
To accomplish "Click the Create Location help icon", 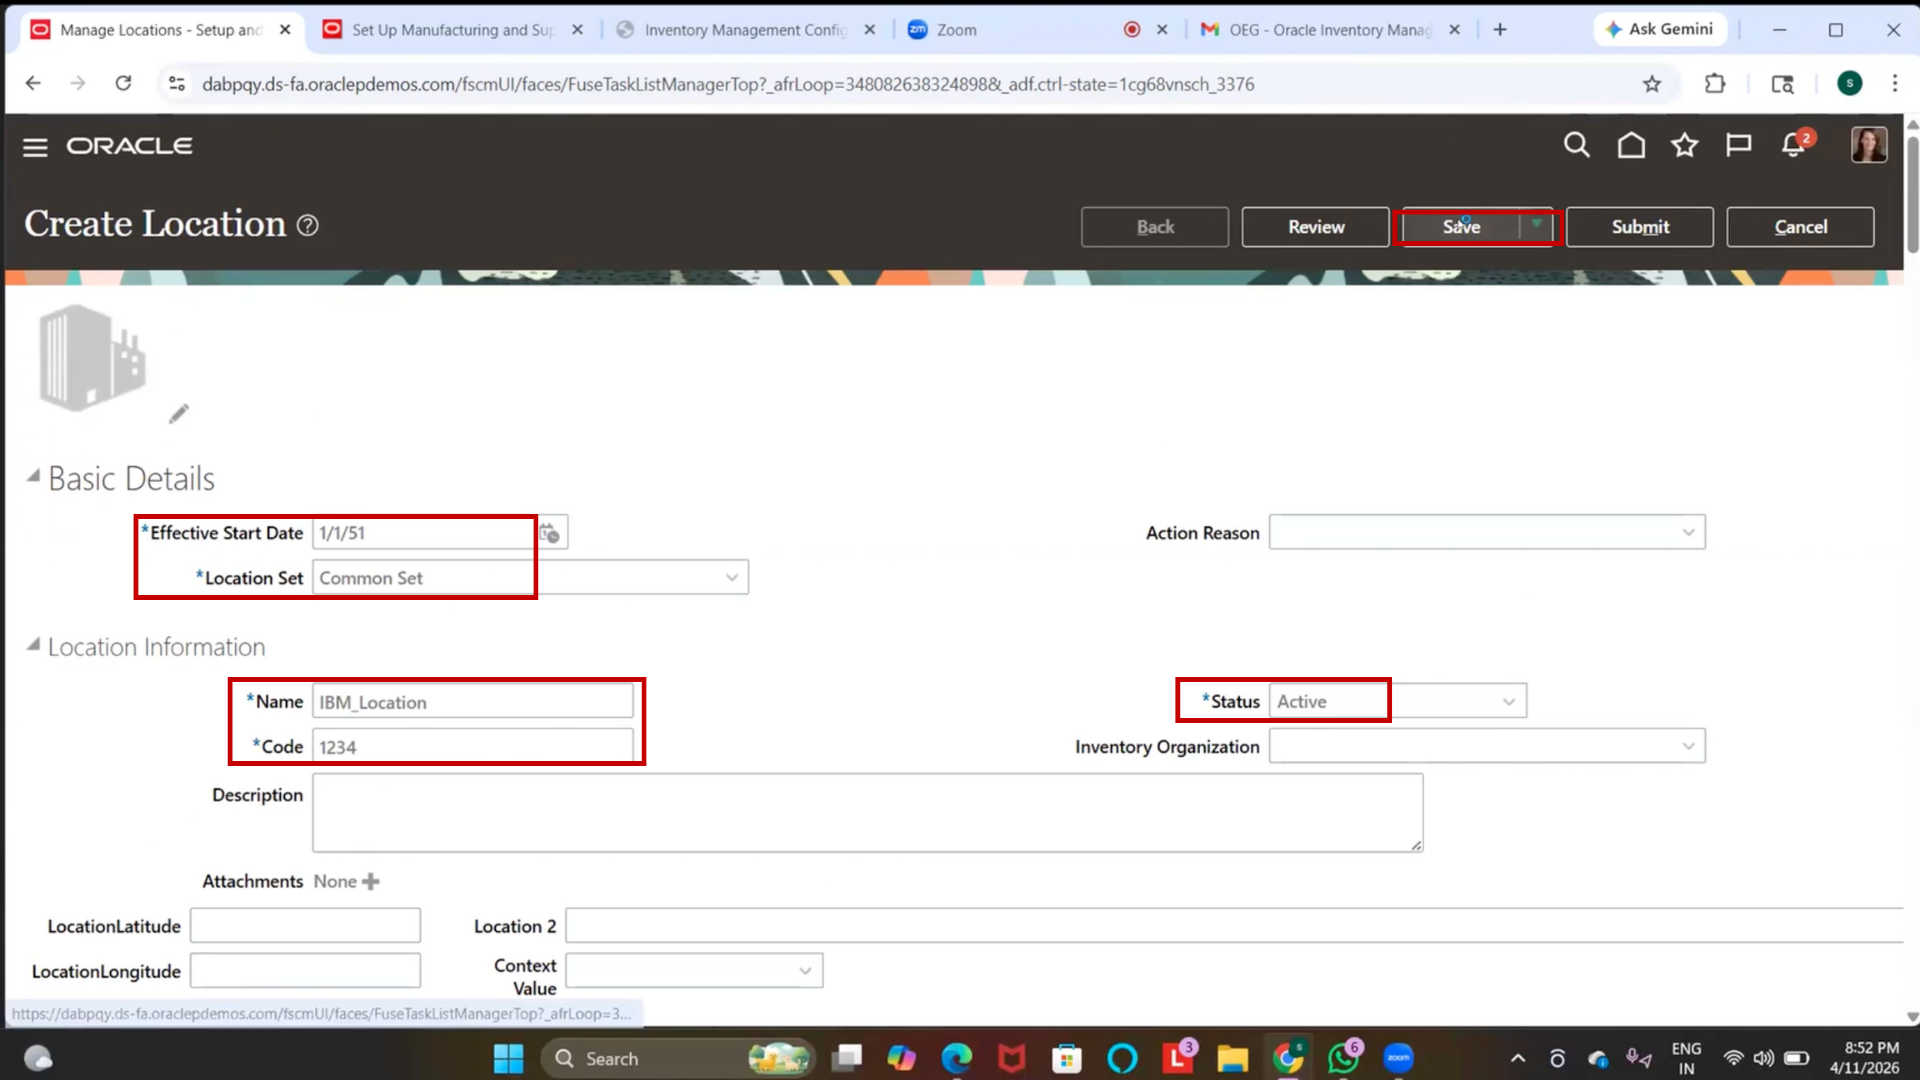I will point(308,226).
